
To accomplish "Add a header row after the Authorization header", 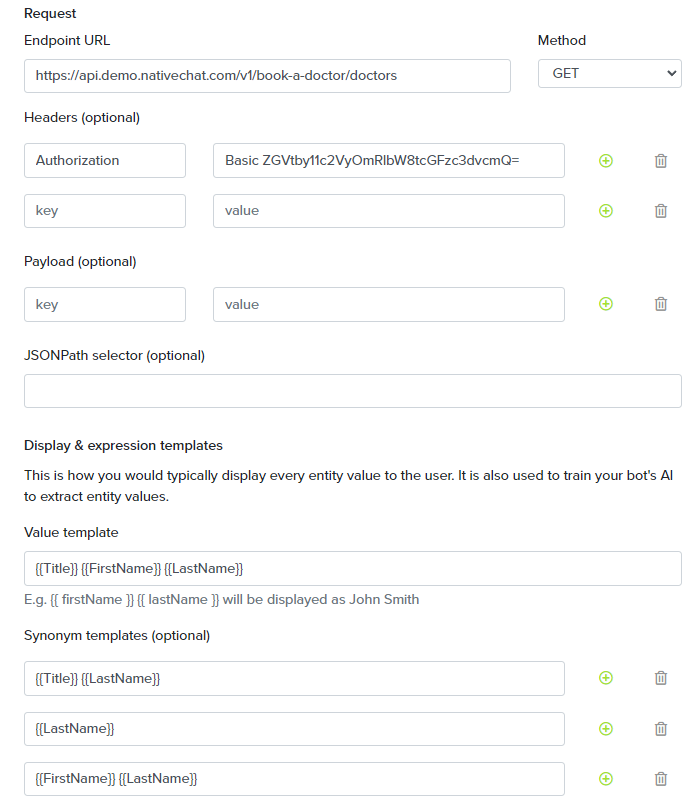I will [x=606, y=161].
